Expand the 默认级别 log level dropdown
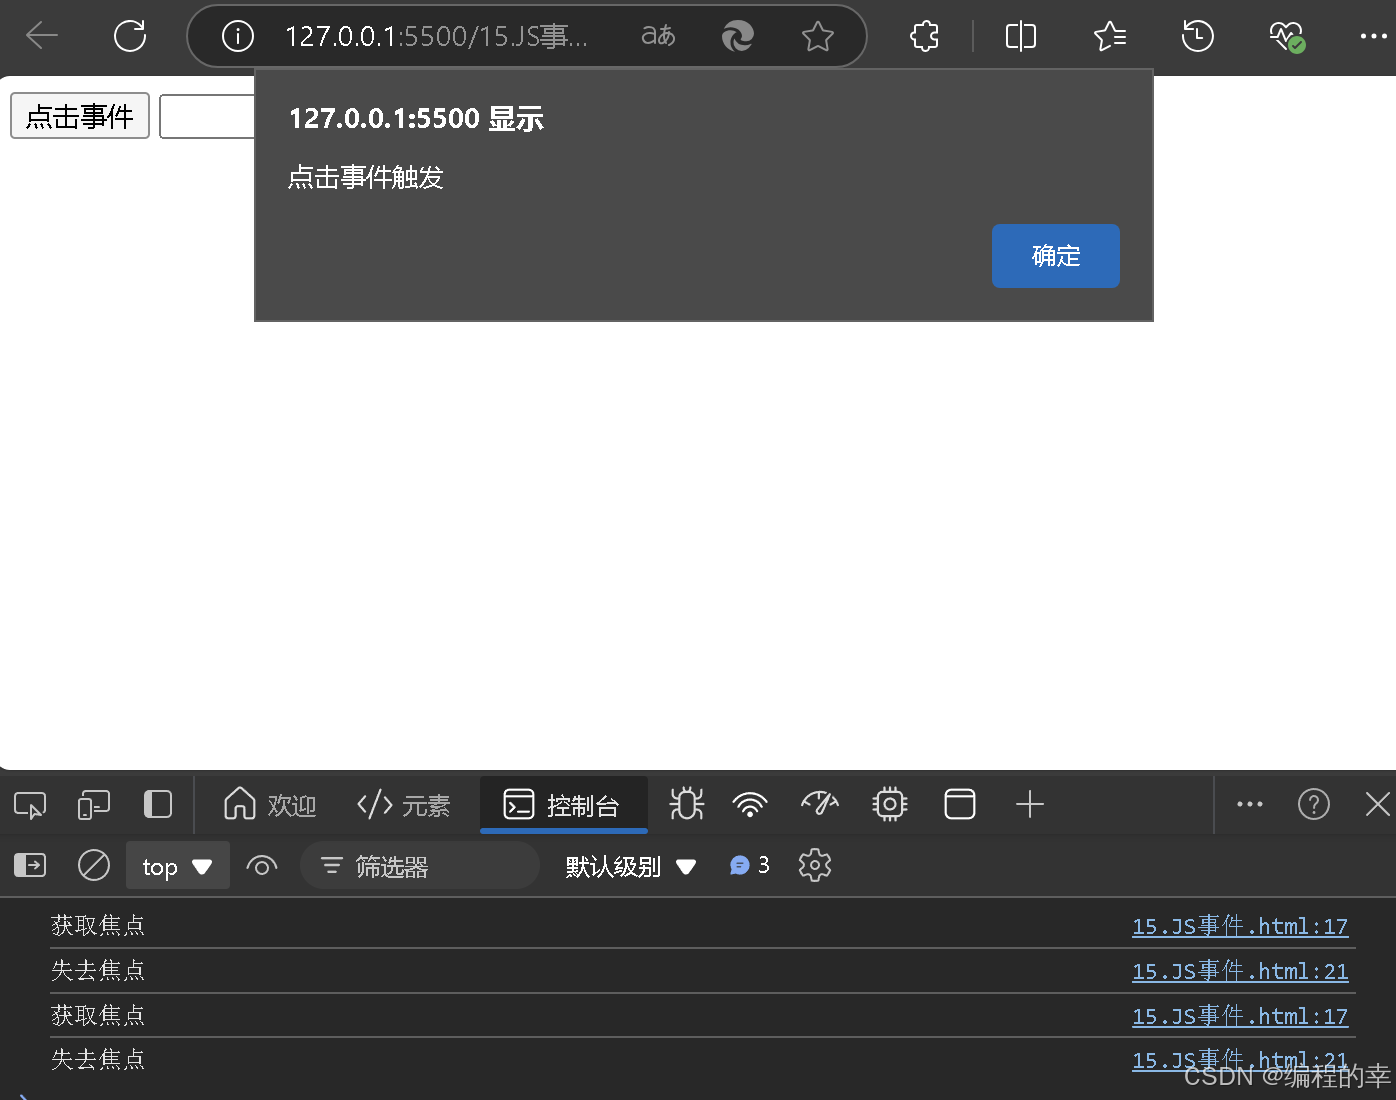The height and width of the screenshot is (1100, 1396). (630, 866)
